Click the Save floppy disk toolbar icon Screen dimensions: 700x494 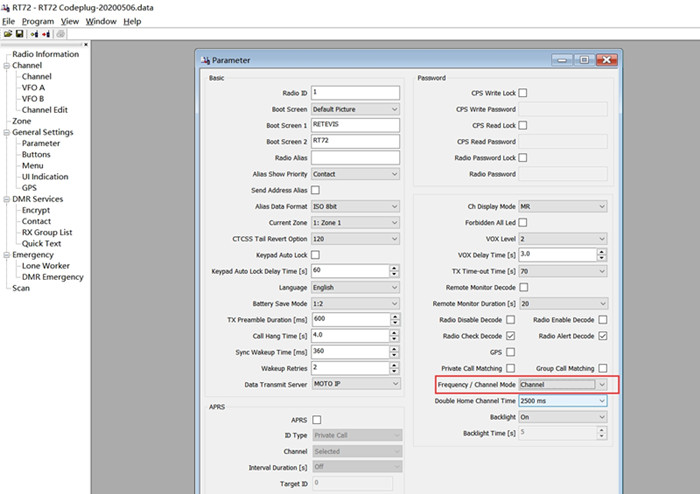pos(20,33)
